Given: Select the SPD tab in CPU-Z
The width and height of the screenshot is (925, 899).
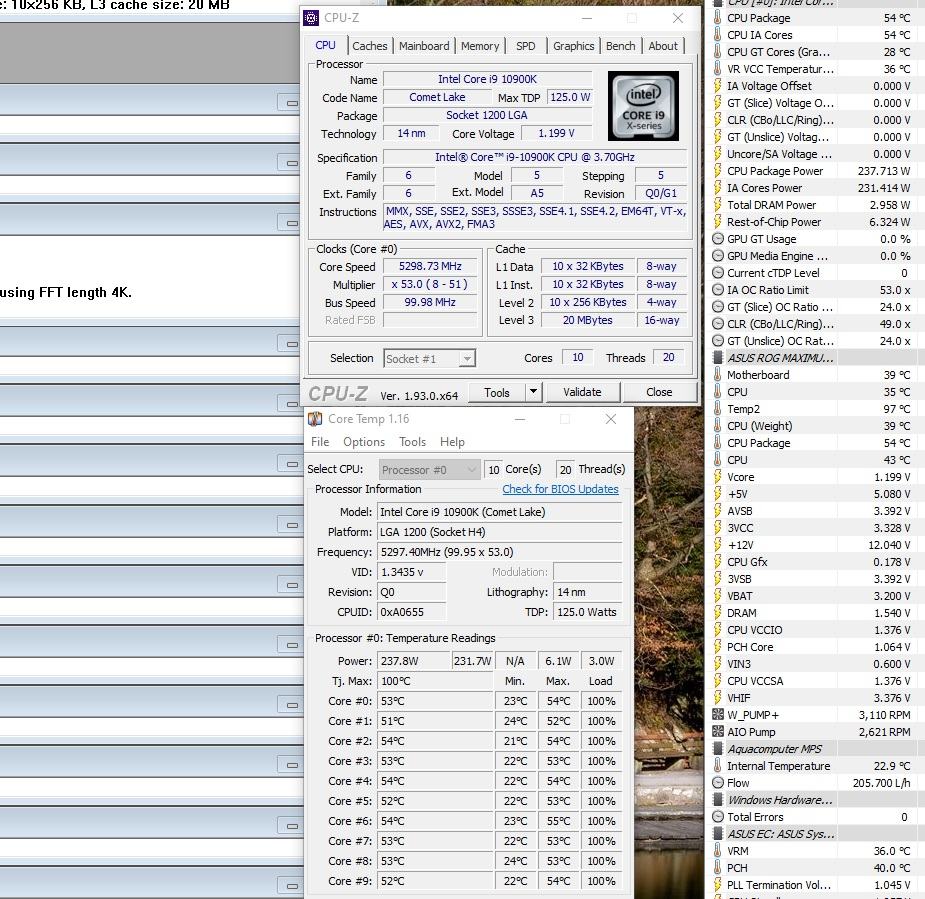Looking at the screenshot, I should tap(526, 46).
